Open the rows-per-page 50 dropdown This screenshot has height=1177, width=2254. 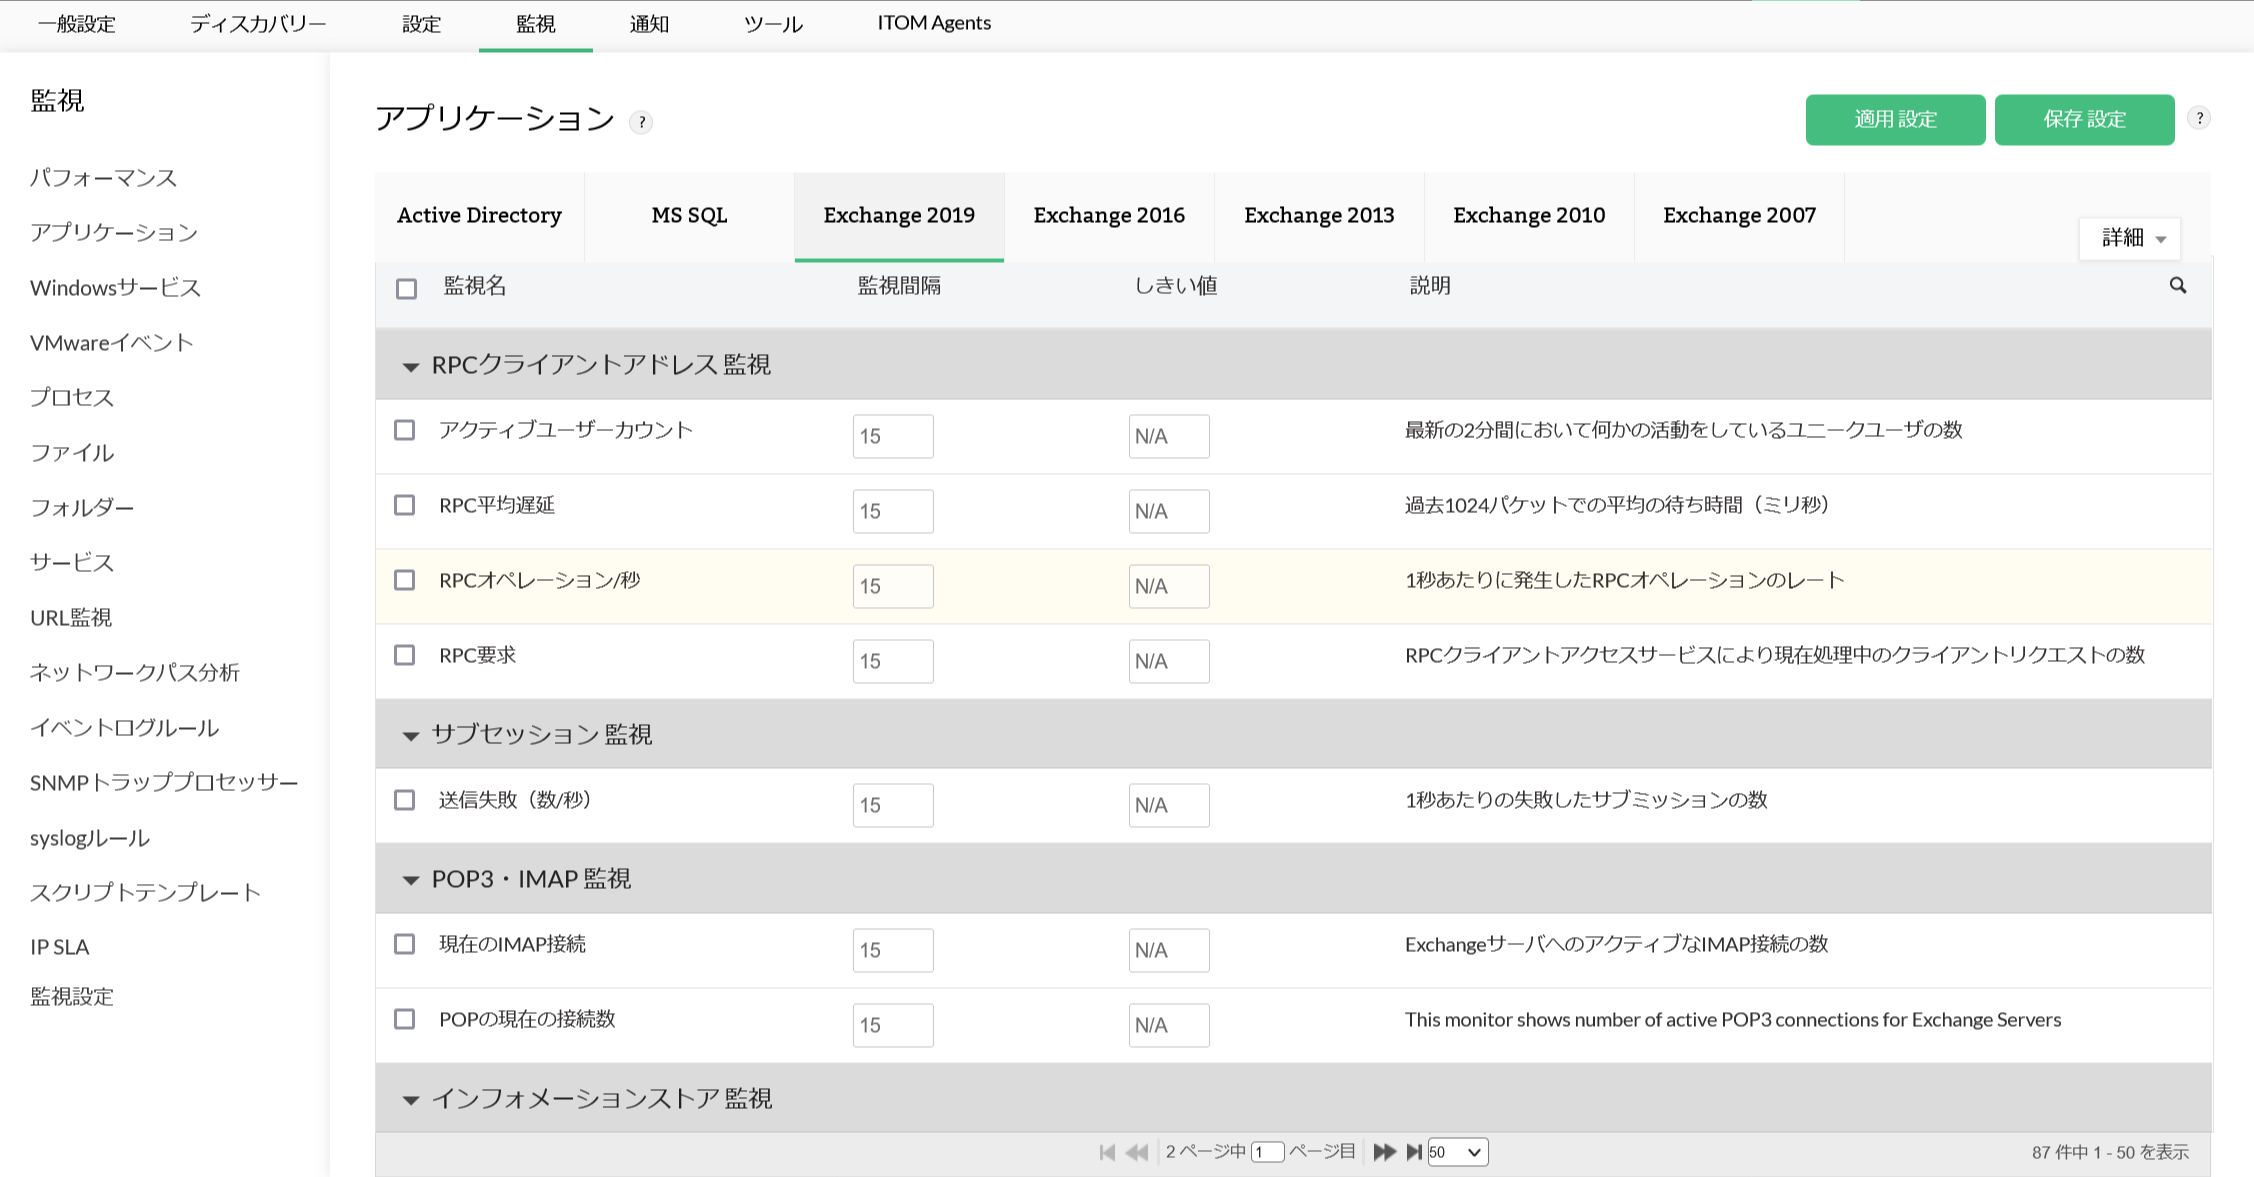[1457, 1152]
